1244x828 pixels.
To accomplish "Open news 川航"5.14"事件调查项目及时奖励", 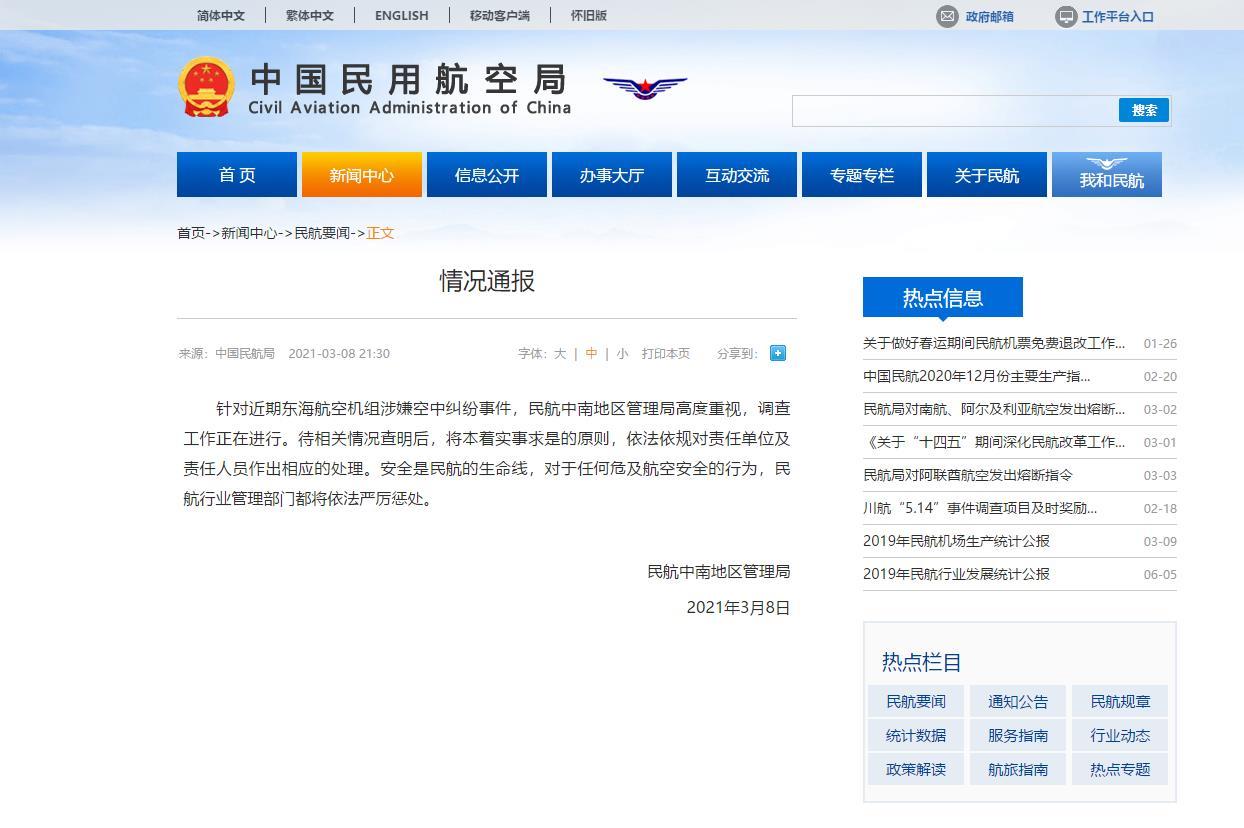I will pyautogui.click(x=980, y=508).
